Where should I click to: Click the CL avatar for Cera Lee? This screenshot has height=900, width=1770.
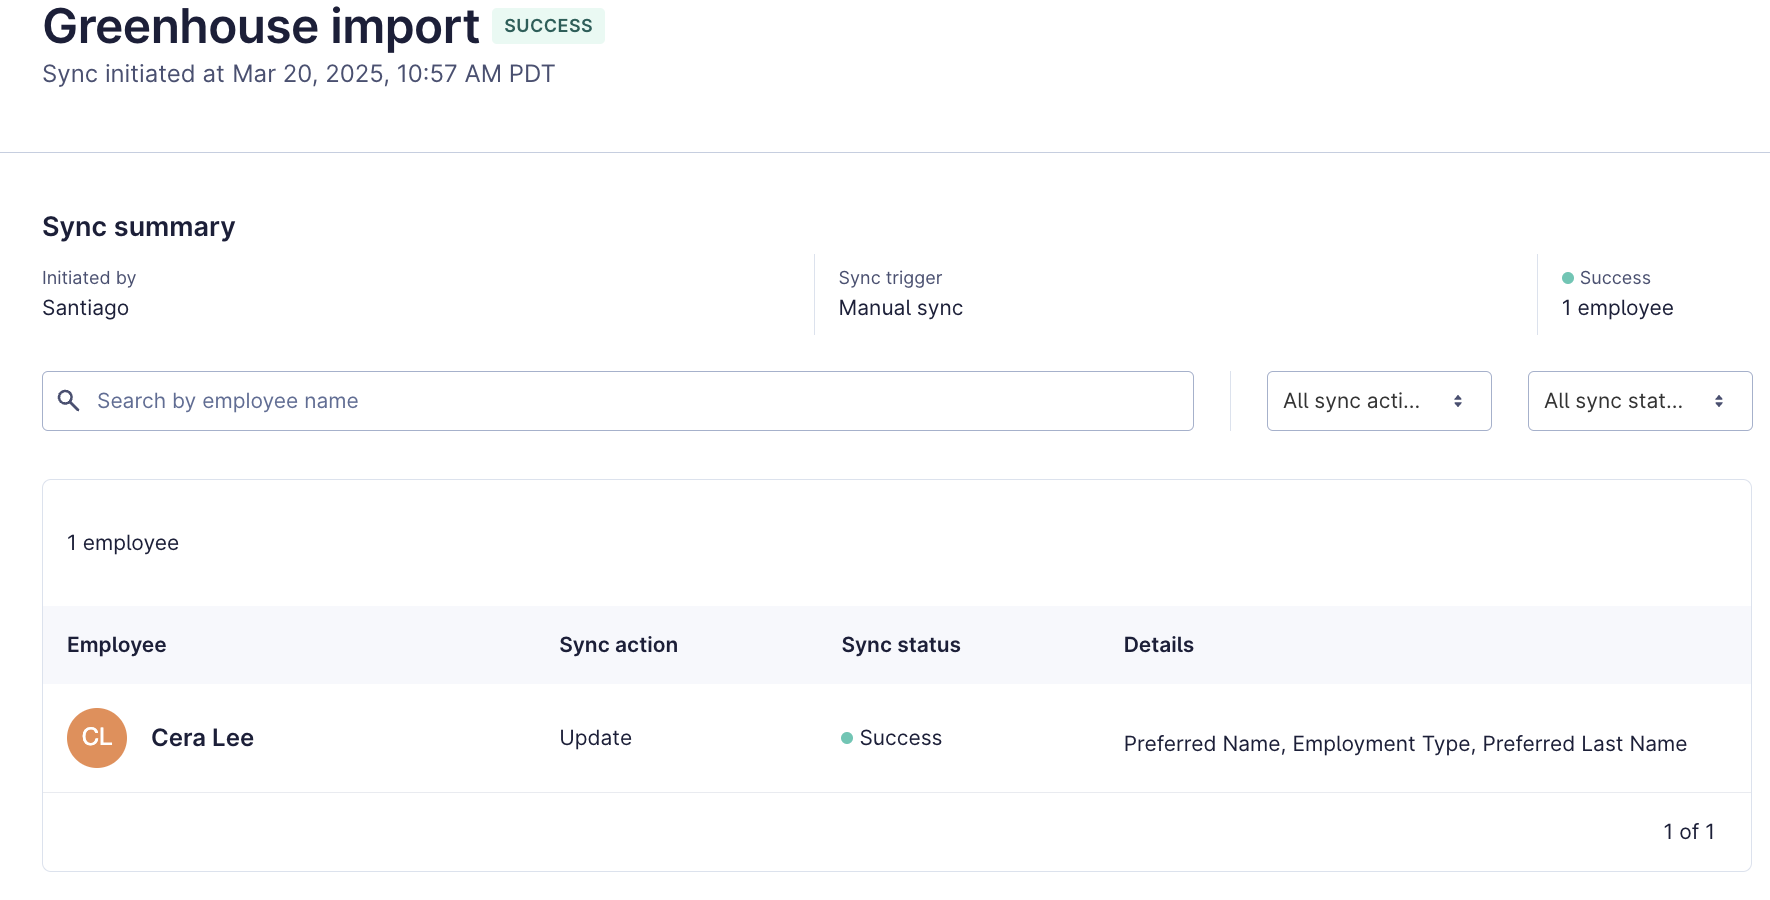coord(97,738)
